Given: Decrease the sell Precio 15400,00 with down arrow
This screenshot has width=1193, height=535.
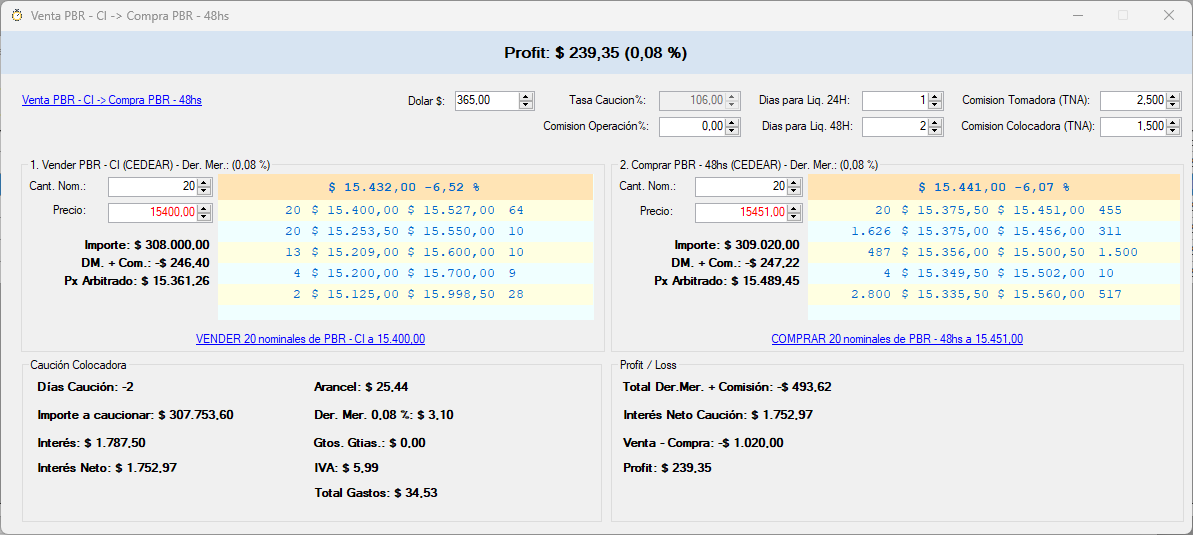Looking at the screenshot, I should (204, 217).
